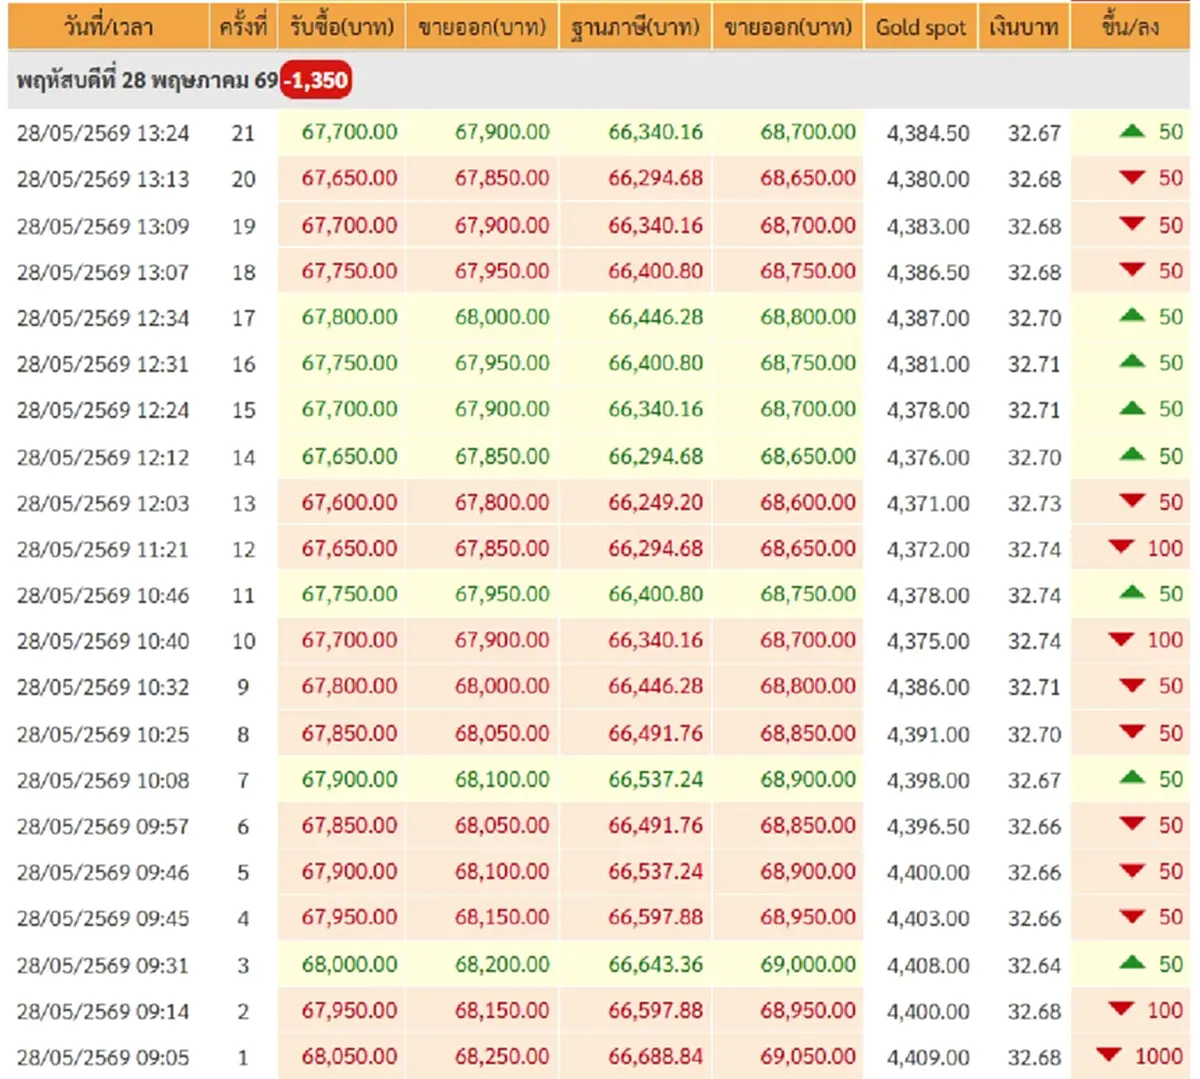This screenshot has width=1200, height=1079.
Task: Click the red down arrow in the 10:25 row
Action: [1132, 732]
